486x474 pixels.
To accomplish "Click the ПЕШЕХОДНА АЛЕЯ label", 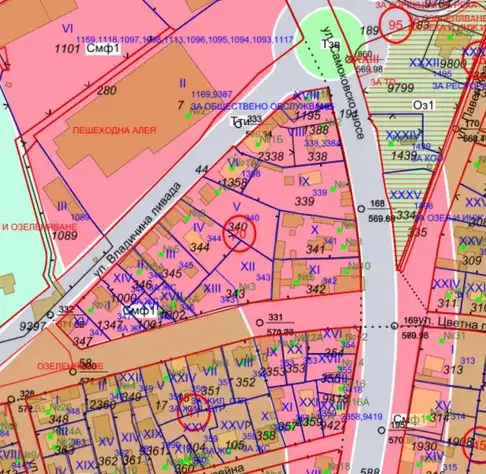I will click(114, 130).
